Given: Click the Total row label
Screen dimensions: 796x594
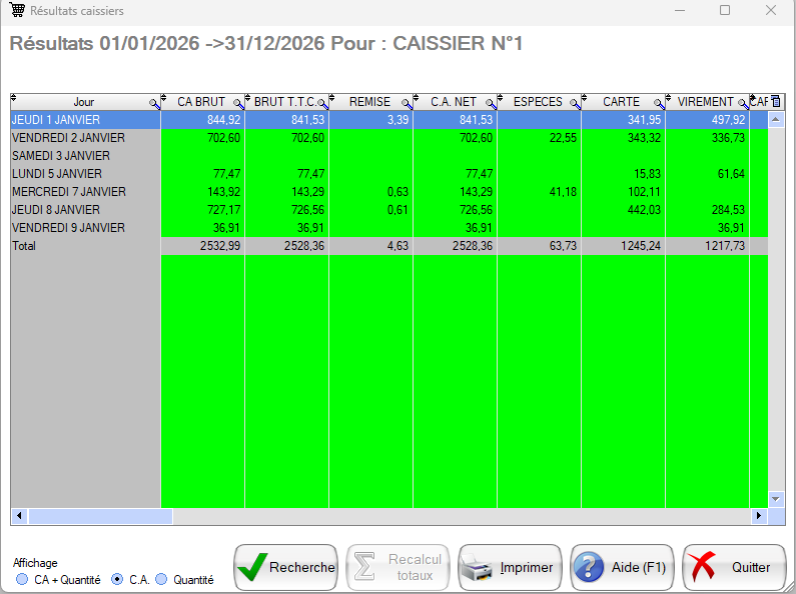Looking at the screenshot, I should (x=24, y=246).
